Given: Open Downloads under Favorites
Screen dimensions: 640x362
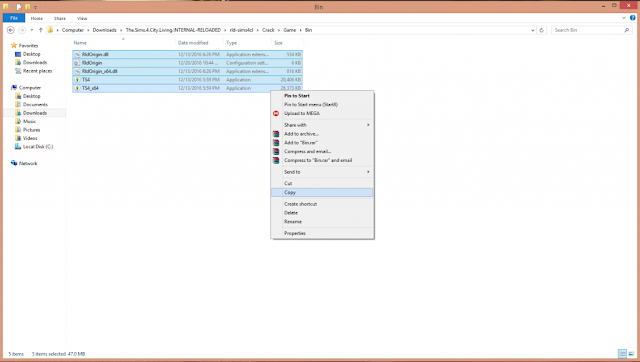Looking at the screenshot, I should click(35, 62).
